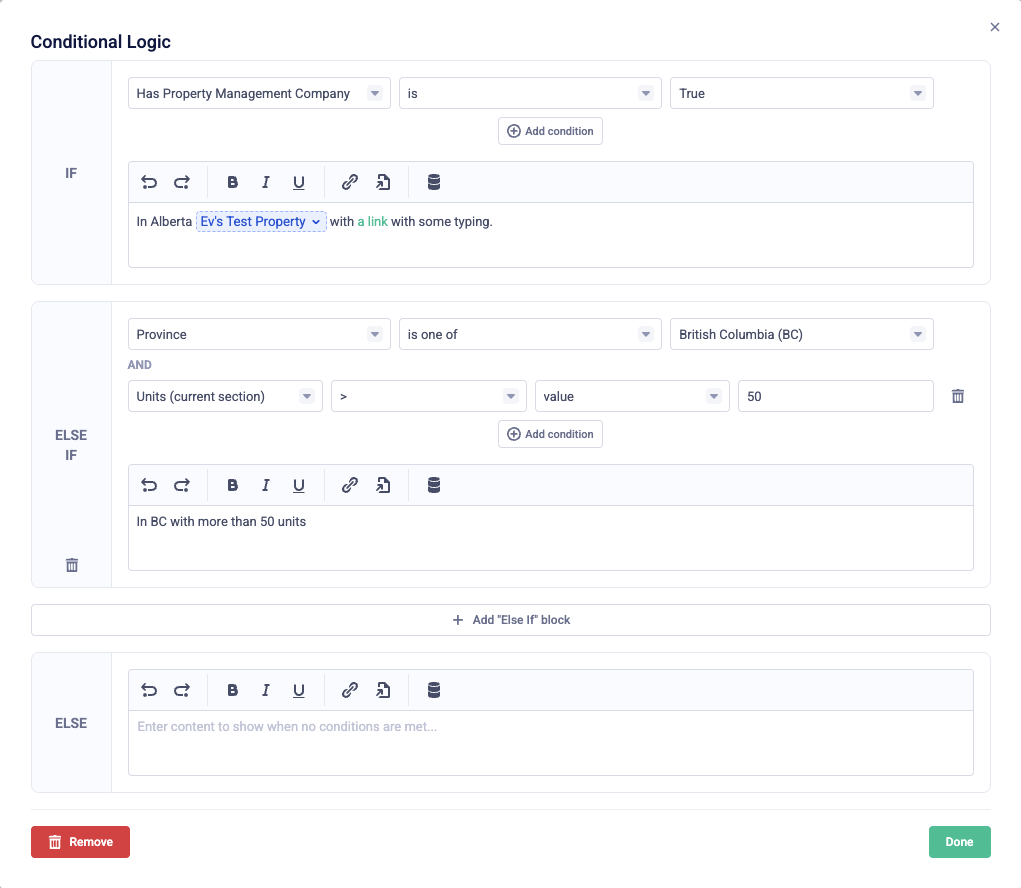Undo in the ELSE block editor
Screen dimensions: 1021x888
click(x=149, y=690)
